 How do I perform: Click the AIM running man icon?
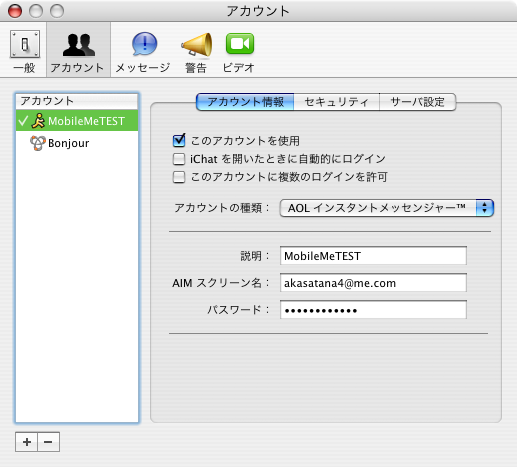[x=38, y=121]
